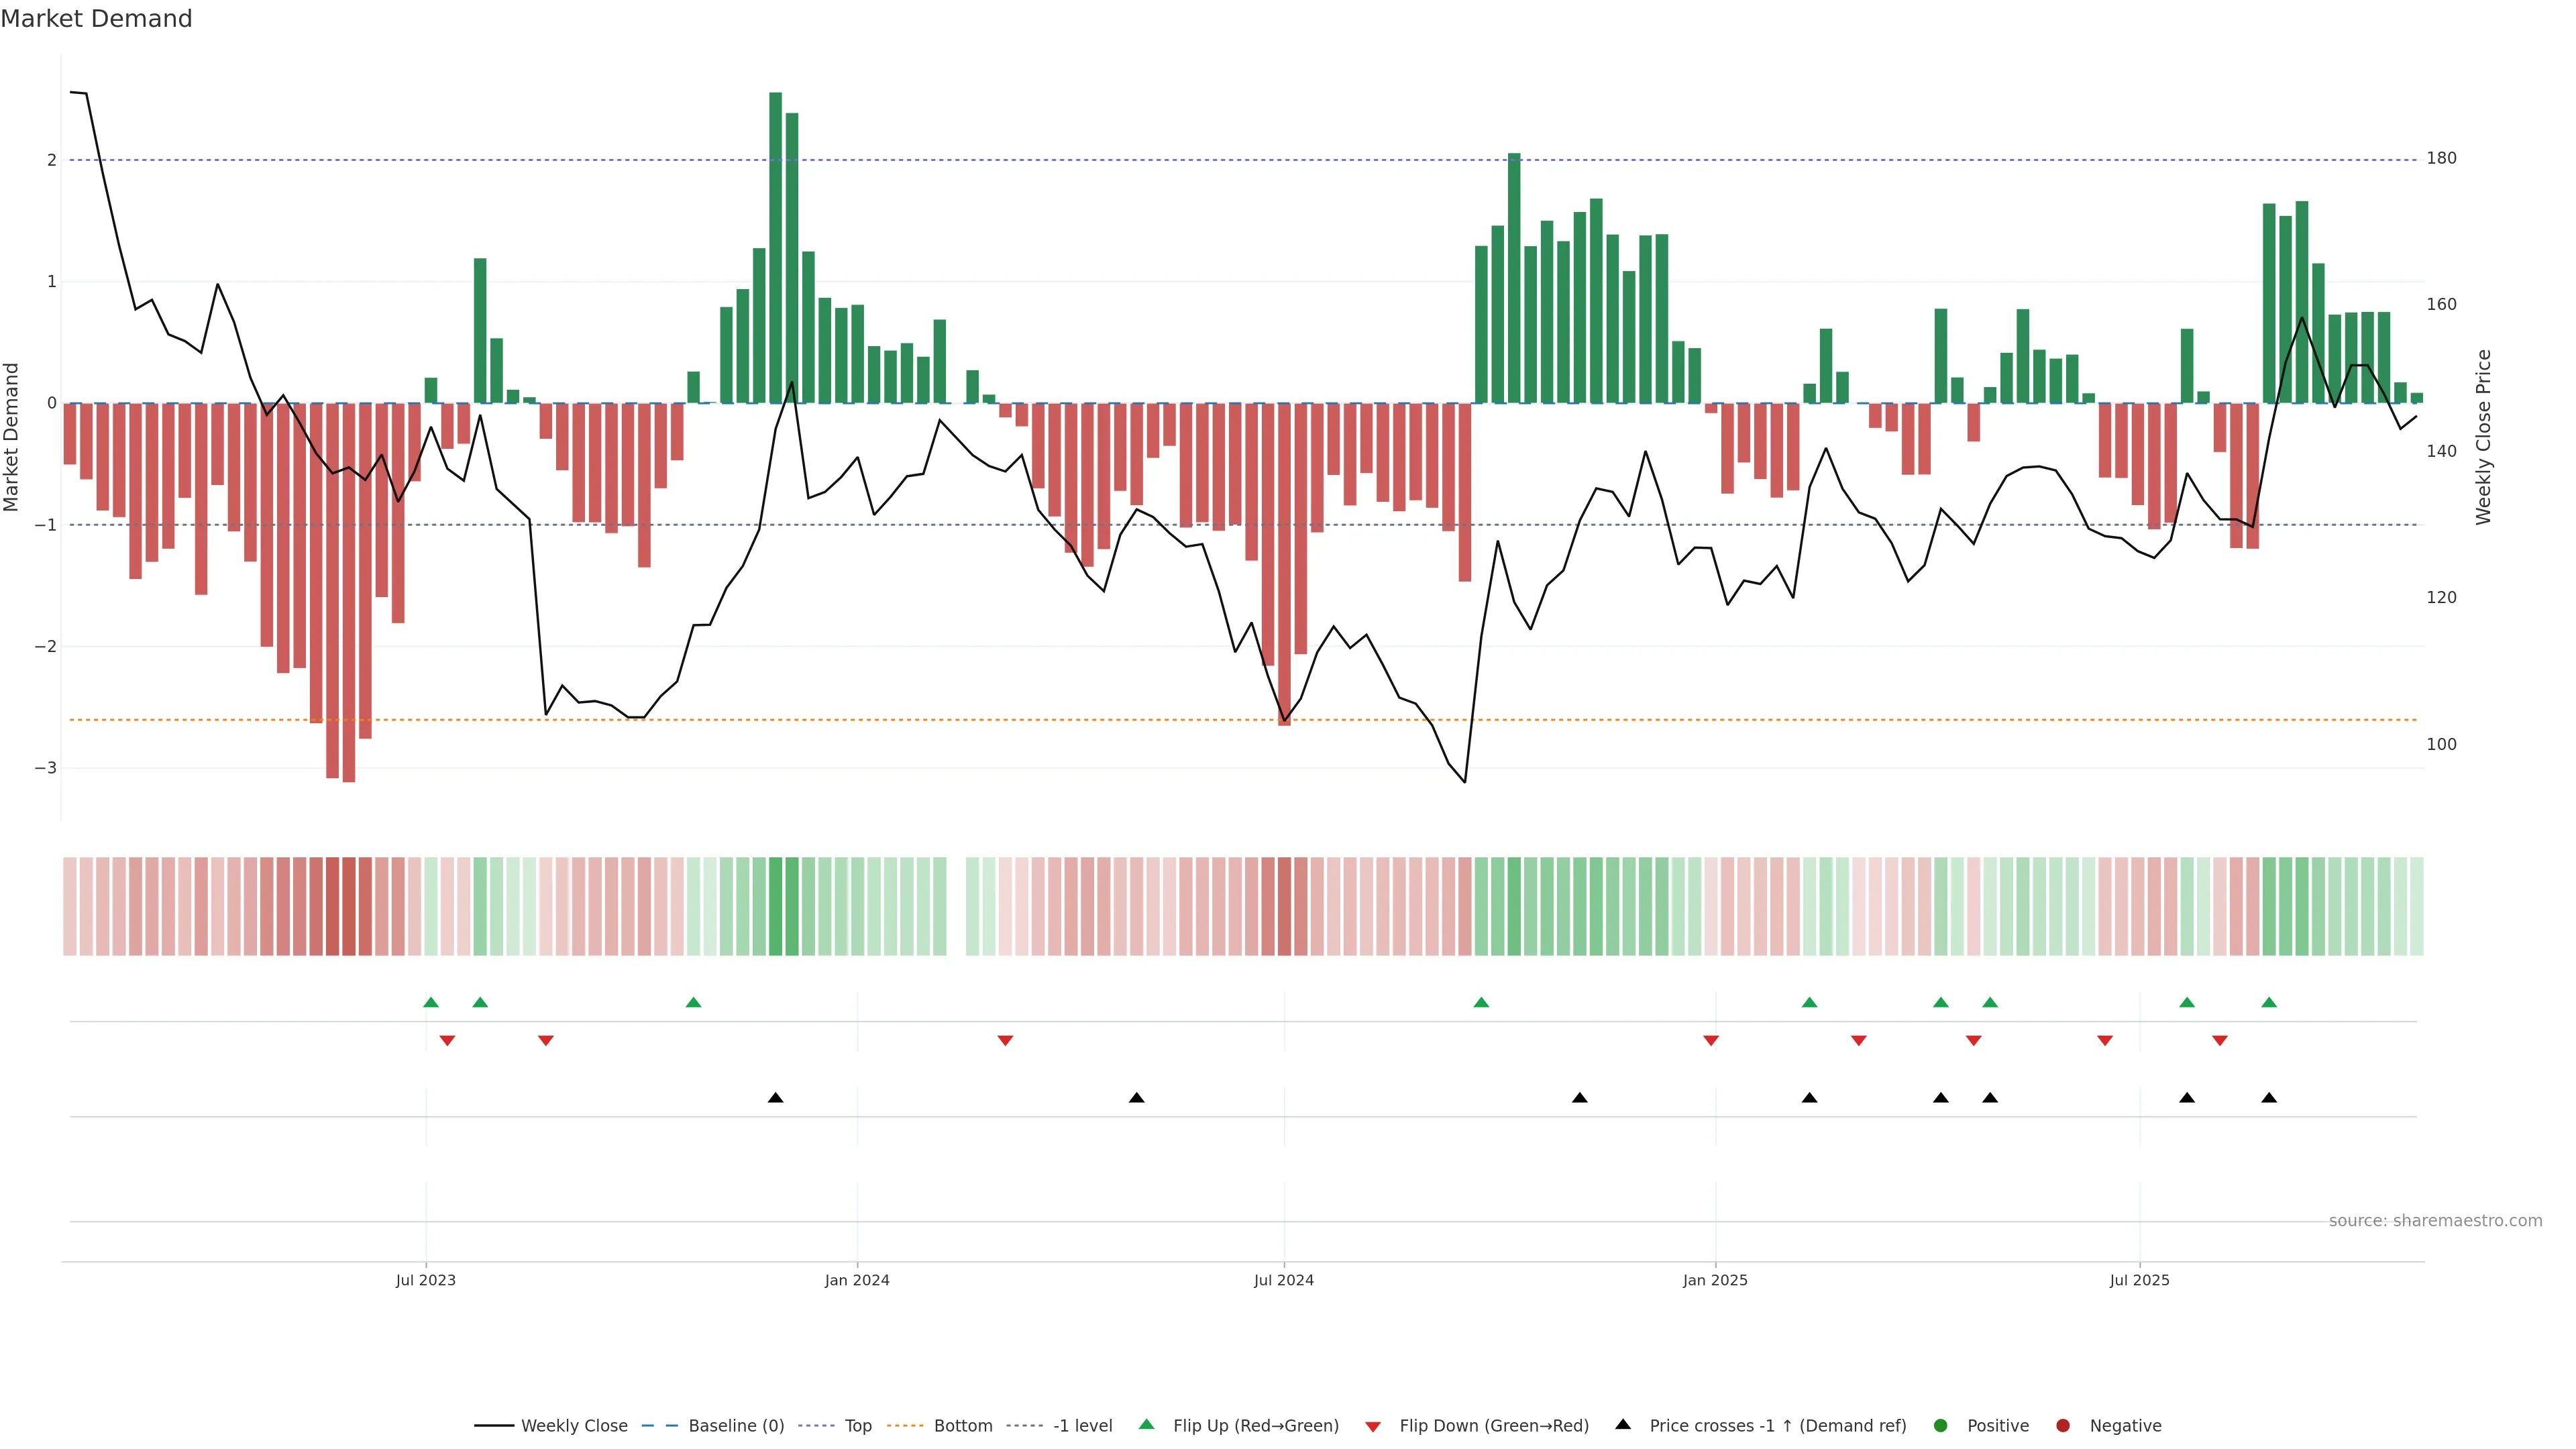Click the red Negative circle icon in legend
This screenshot has height=1449, width=2576.
click(2062, 1425)
